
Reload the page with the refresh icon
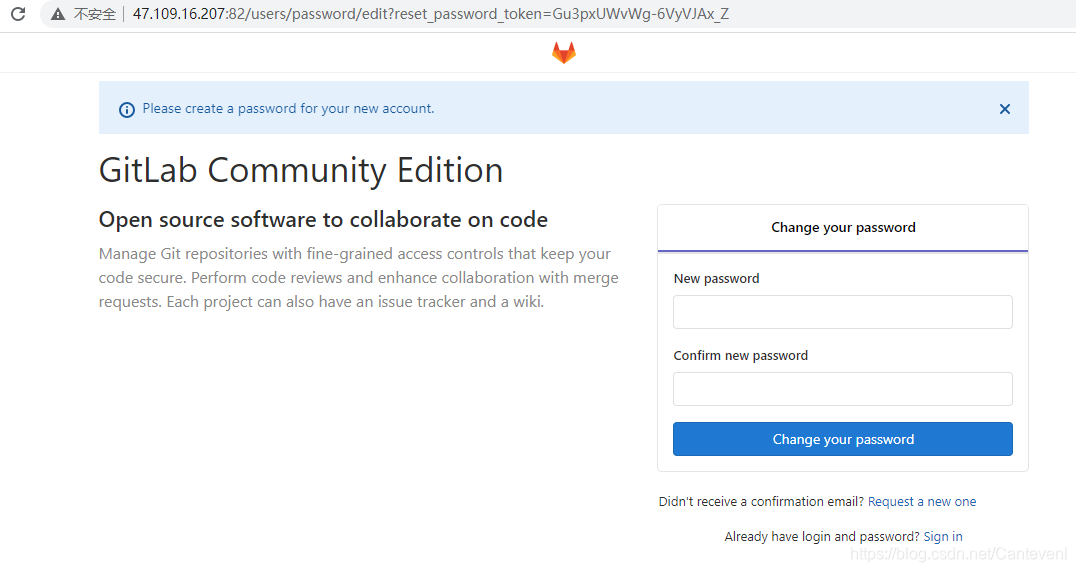point(19,14)
